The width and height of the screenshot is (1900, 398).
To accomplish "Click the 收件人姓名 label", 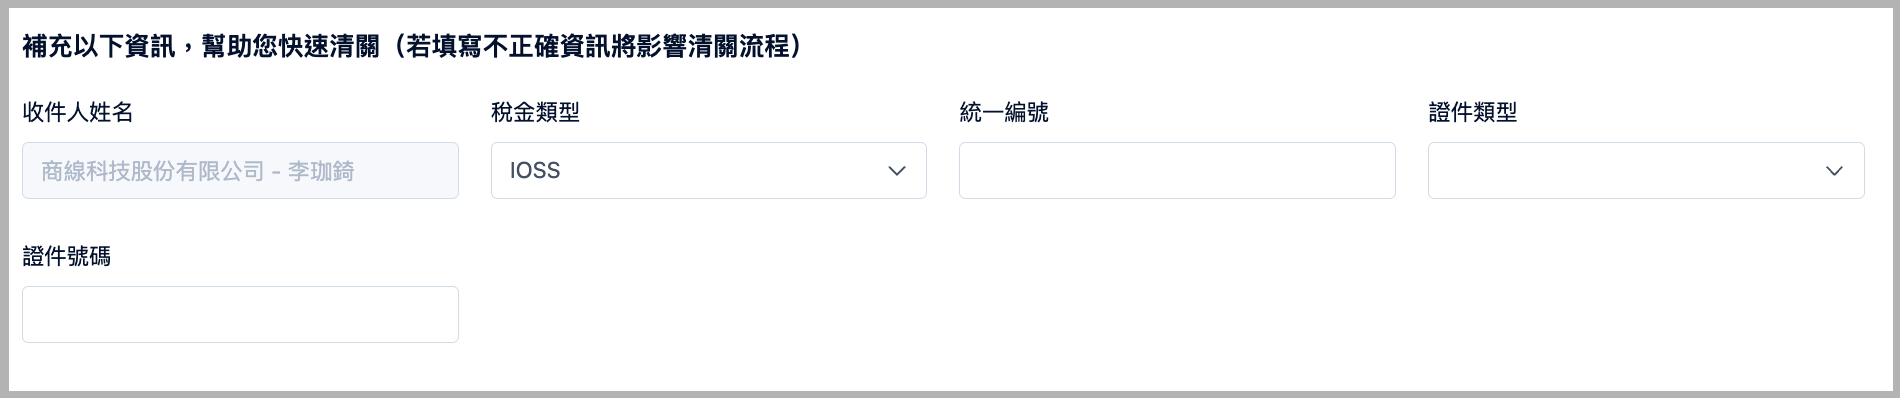I will point(78,112).
